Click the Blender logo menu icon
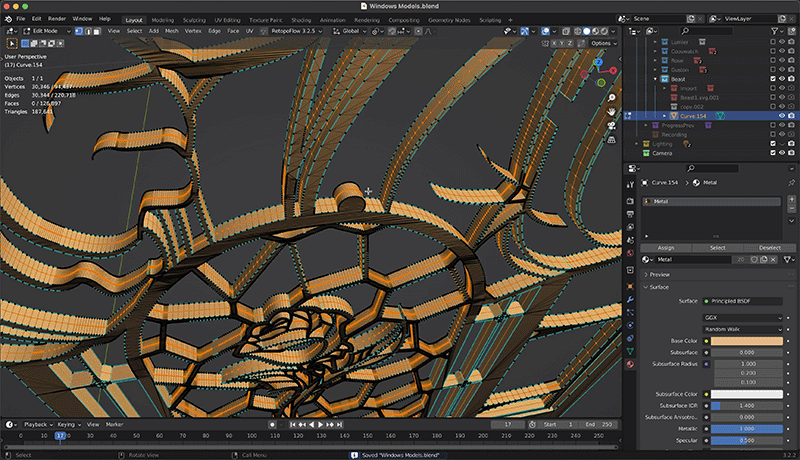Viewport: 800px width, 460px height. [x=9, y=18]
